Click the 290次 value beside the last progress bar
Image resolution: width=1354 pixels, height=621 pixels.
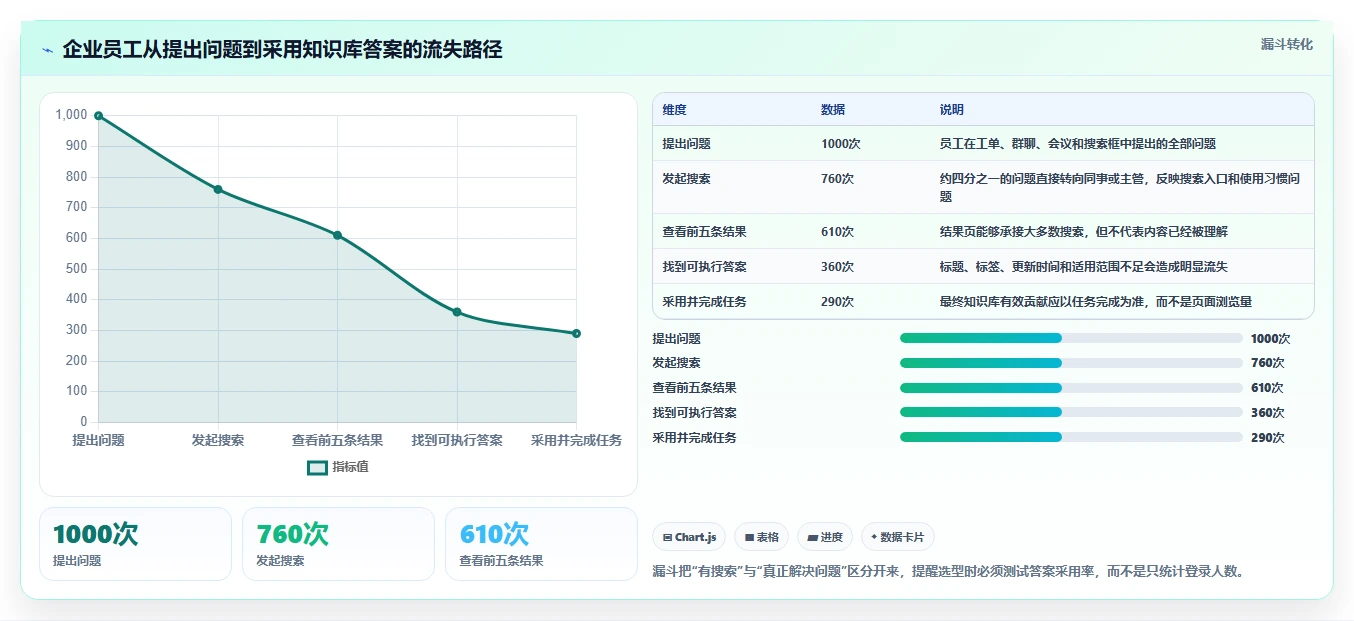tap(1267, 438)
